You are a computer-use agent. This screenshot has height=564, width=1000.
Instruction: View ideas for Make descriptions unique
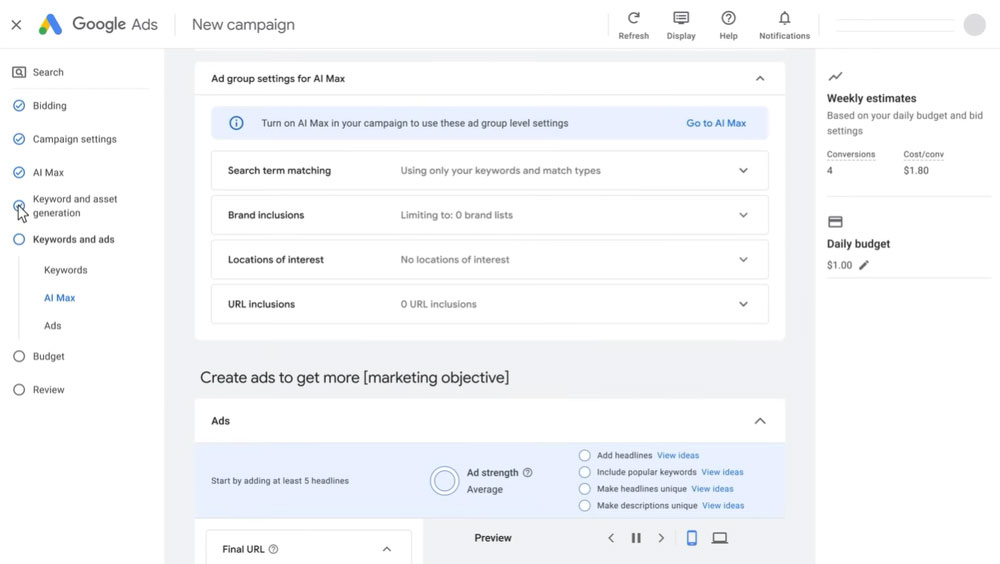(723, 505)
